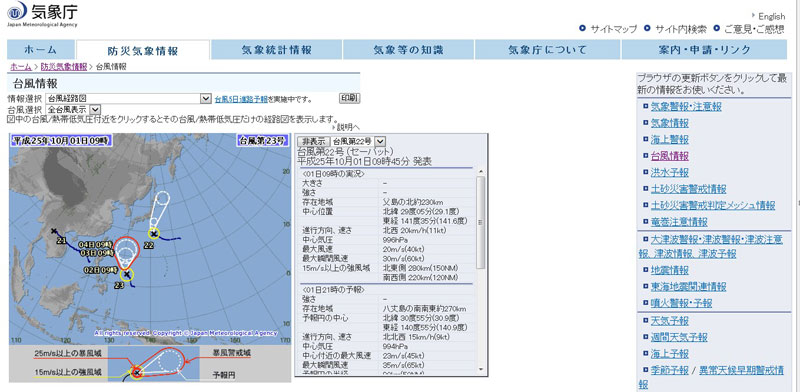Open the 気象警報・注意報 sidebar link
This screenshot has width=800, height=392.
[x=686, y=107]
